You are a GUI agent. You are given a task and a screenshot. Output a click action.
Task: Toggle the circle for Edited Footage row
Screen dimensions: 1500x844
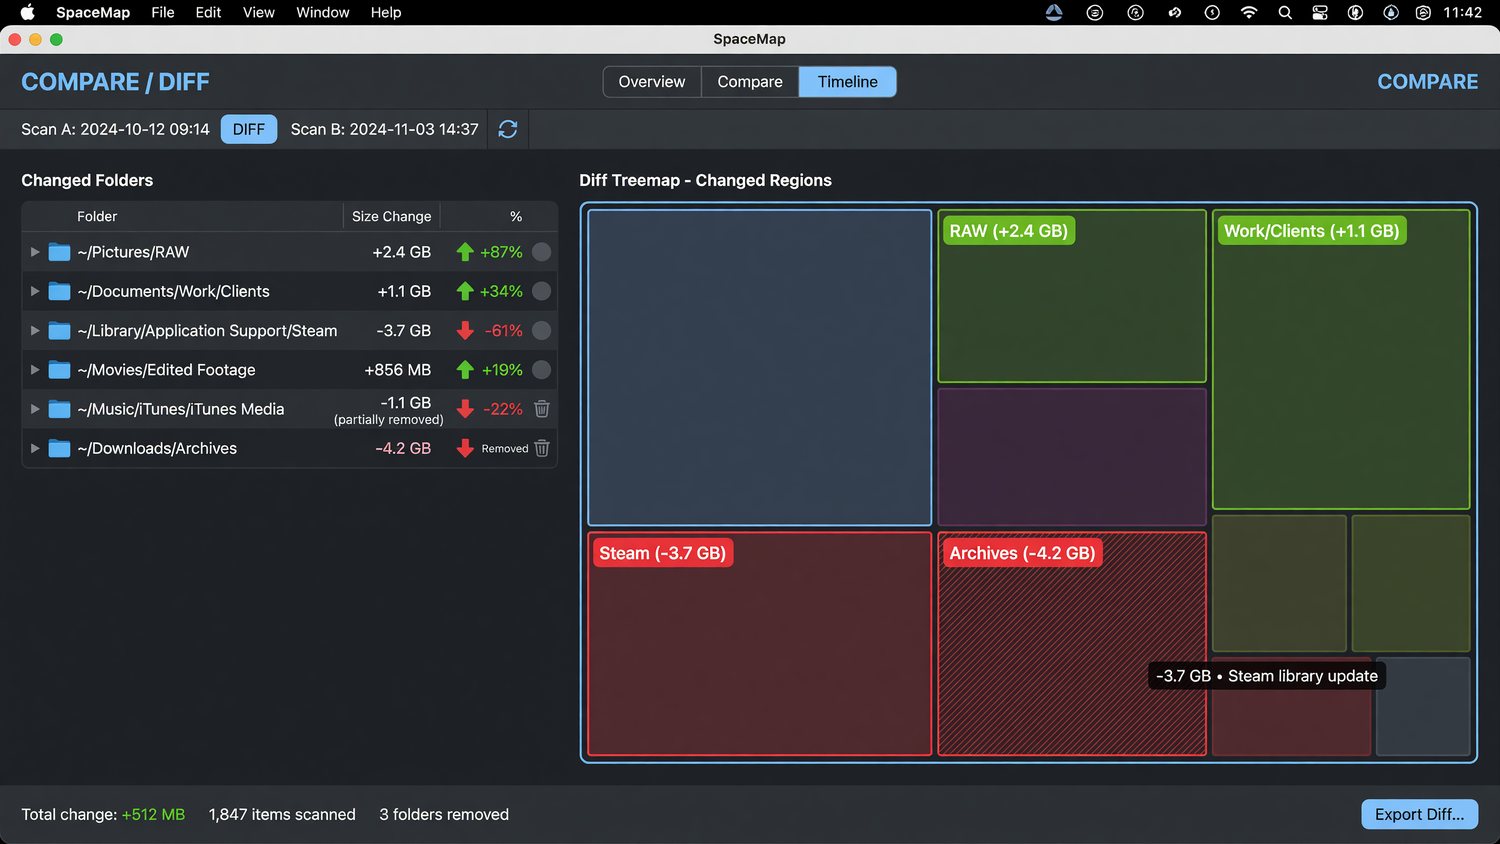tap(542, 370)
